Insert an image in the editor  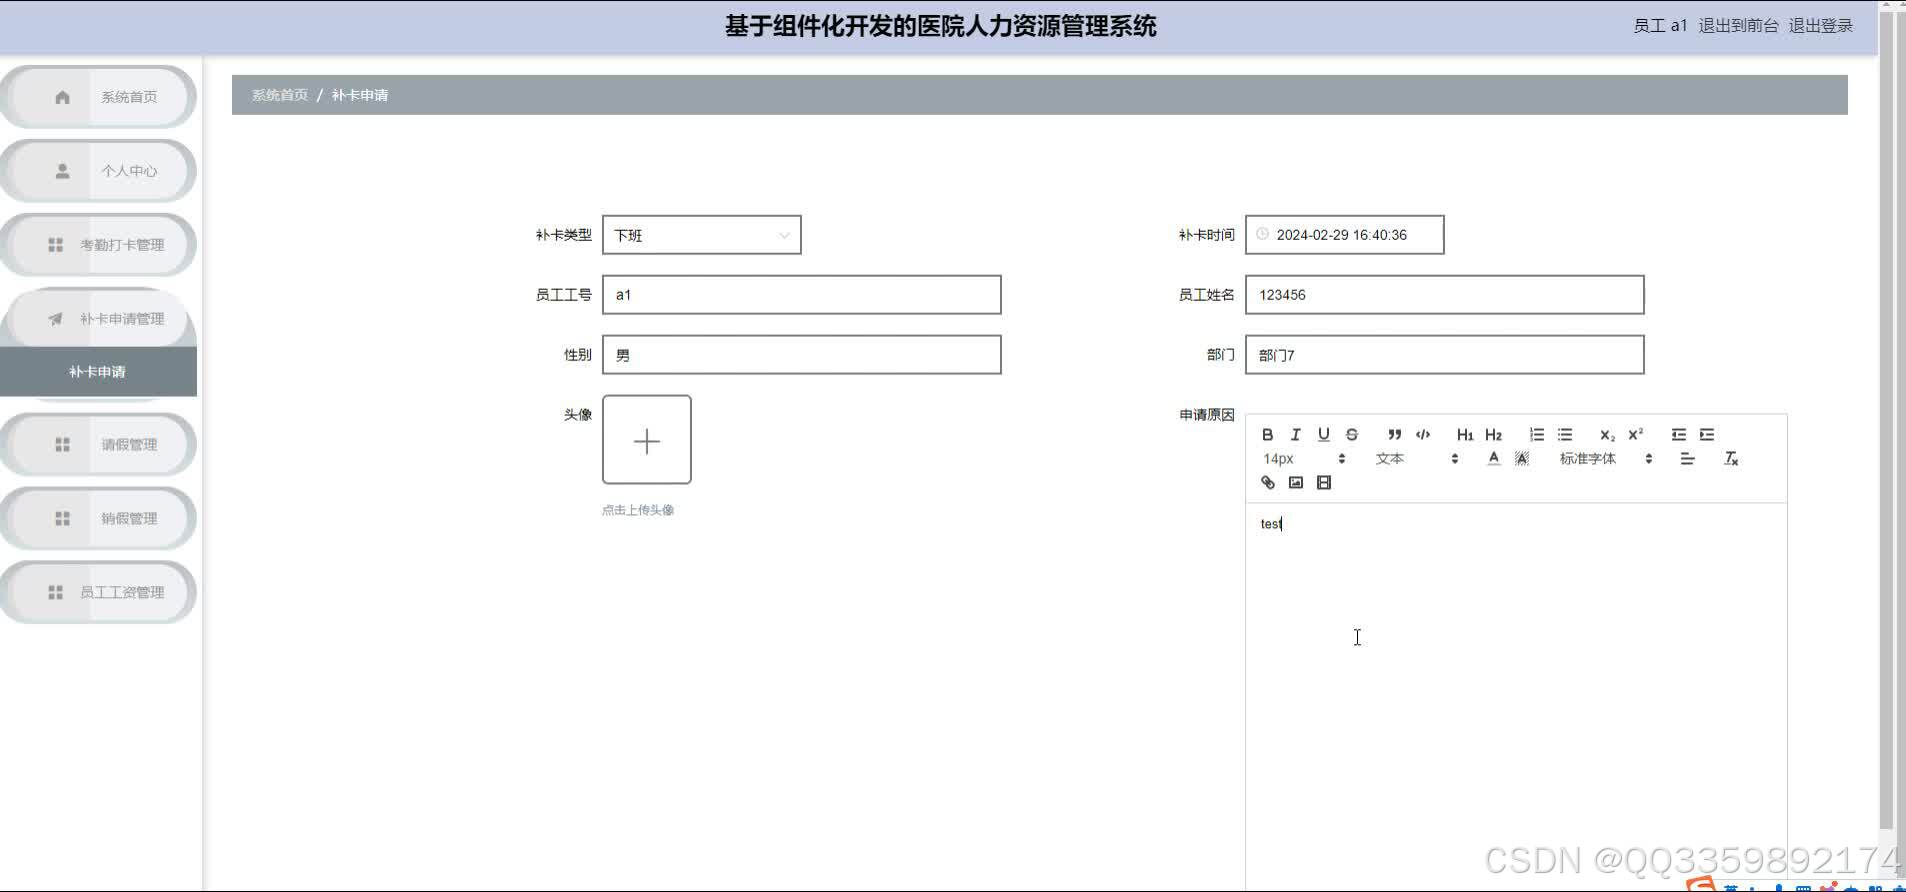pos(1295,483)
